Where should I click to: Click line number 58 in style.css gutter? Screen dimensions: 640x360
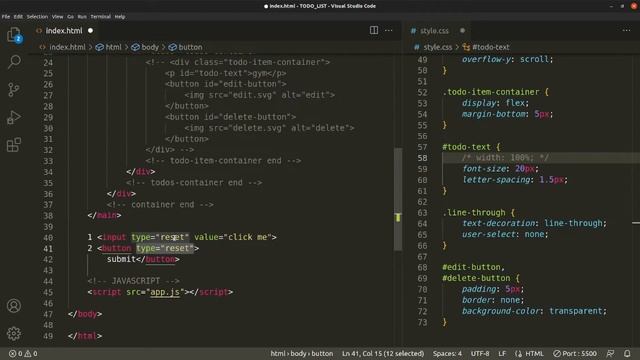pos(422,158)
